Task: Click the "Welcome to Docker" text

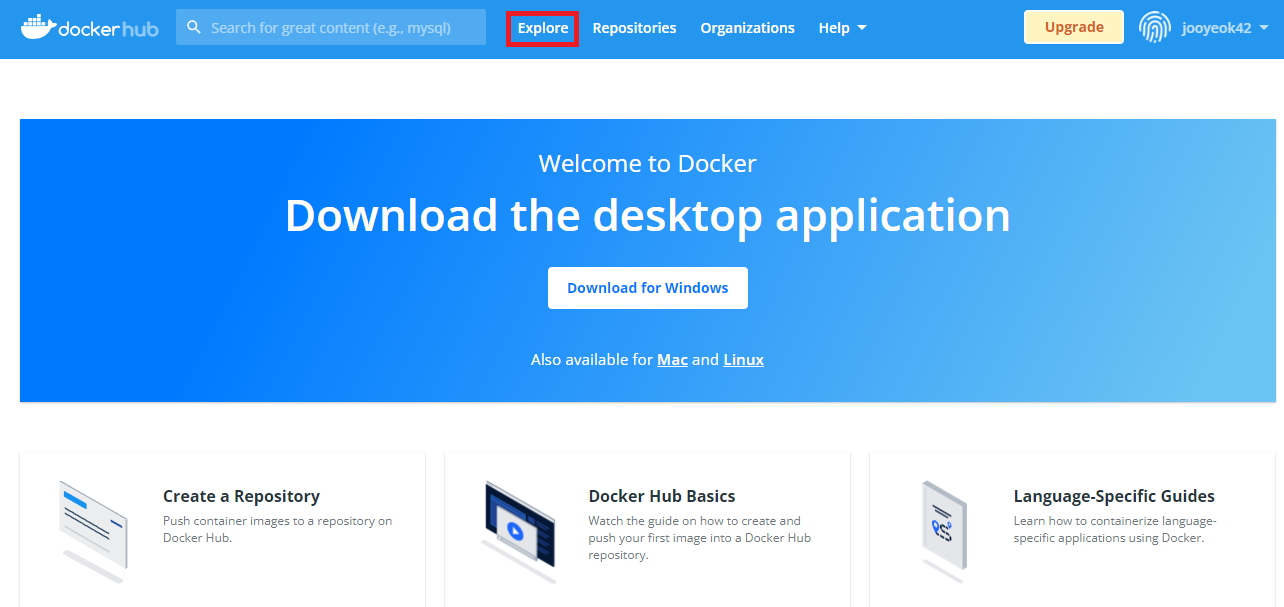Action: click(648, 163)
